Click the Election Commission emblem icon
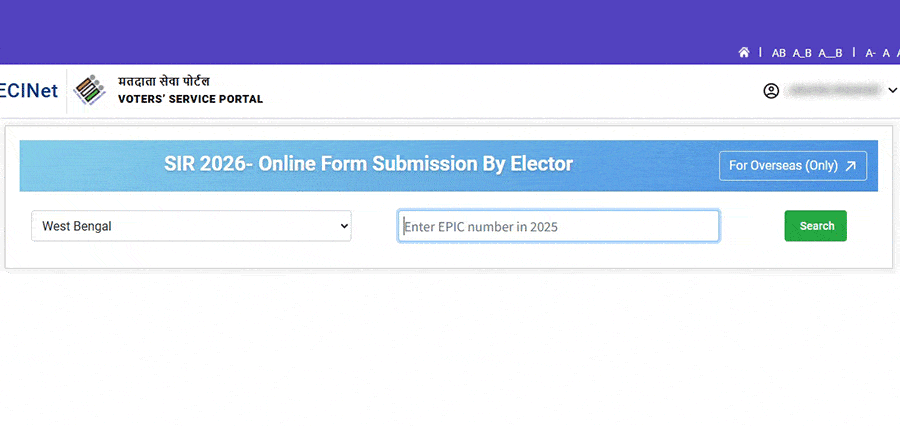 (x=90, y=91)
